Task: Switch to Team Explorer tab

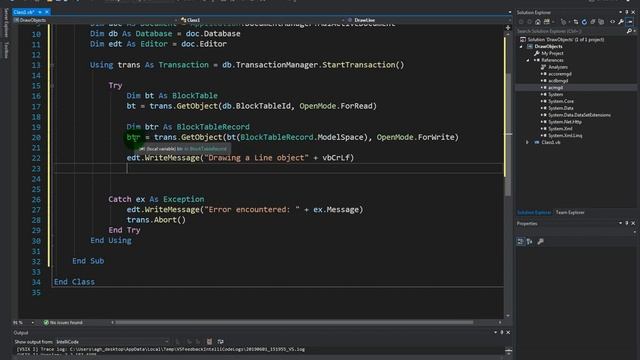Action: click(570, 212)
